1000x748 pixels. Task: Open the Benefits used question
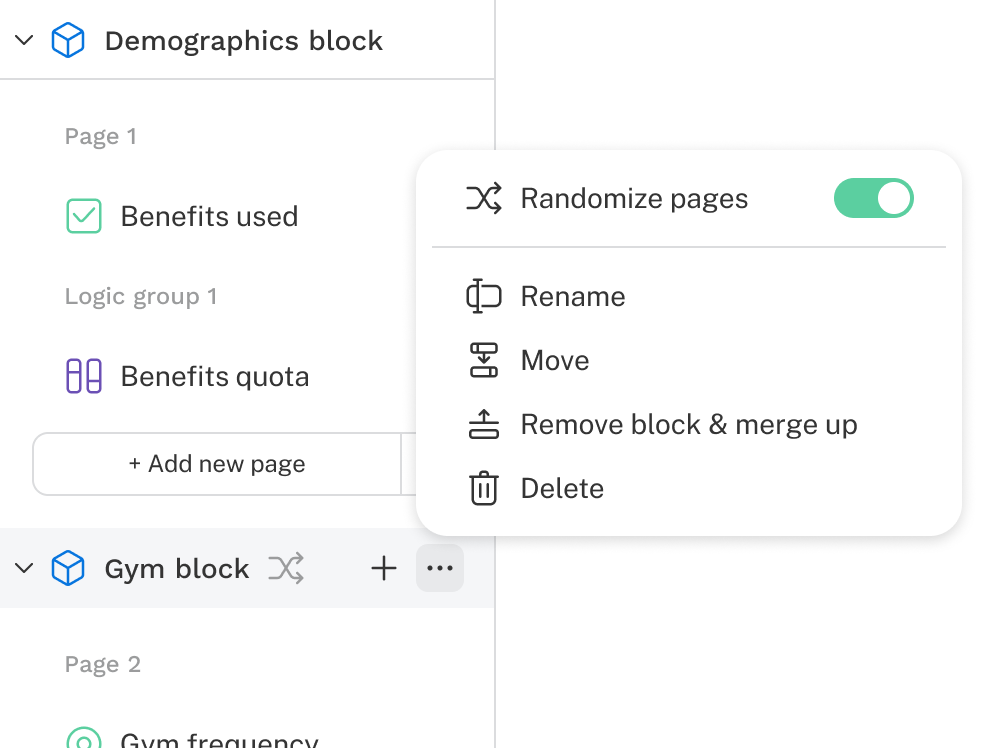tap(209, 217)
